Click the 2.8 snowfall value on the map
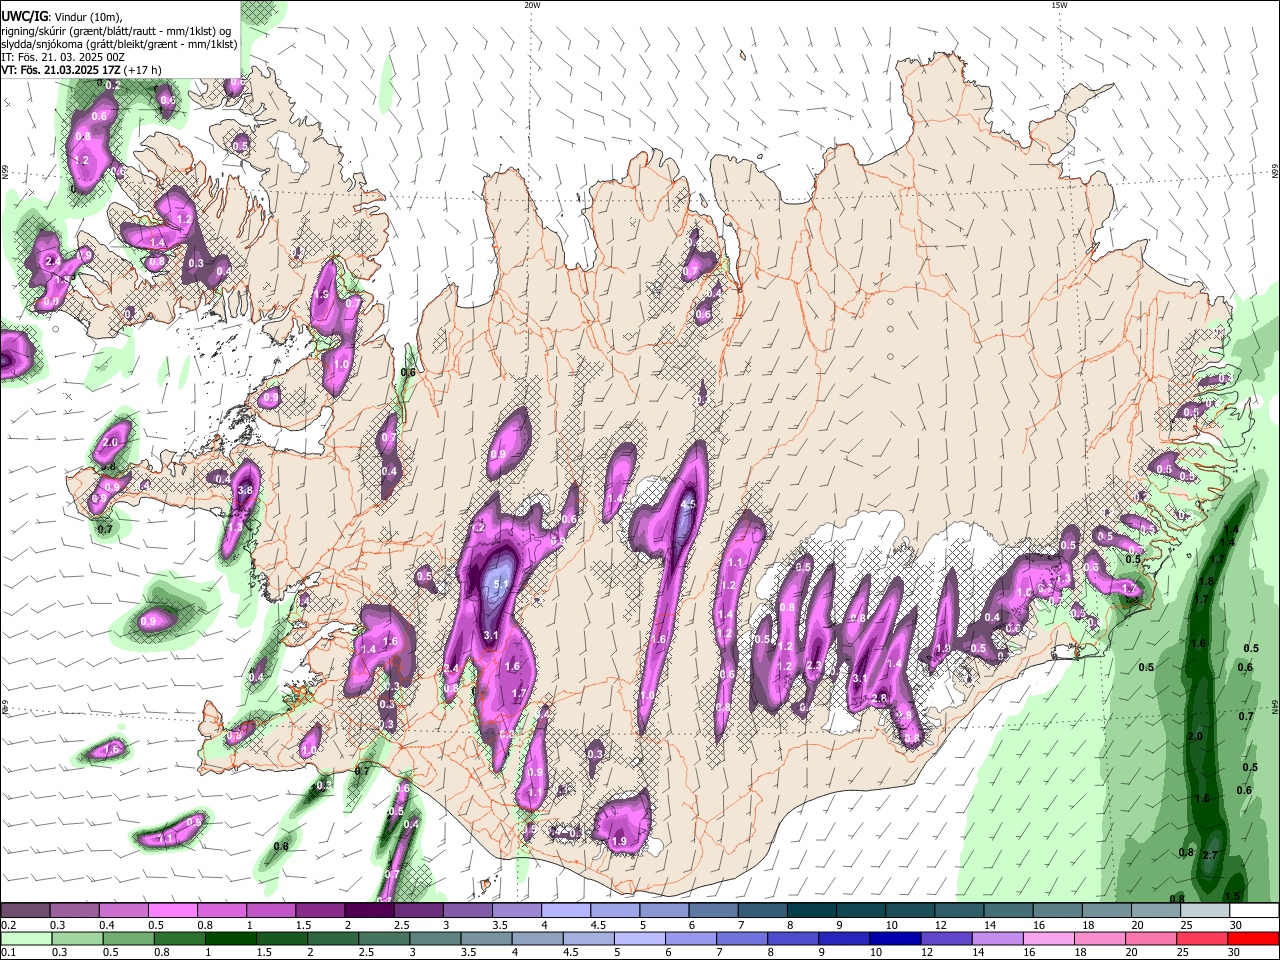This screenshot has height=960, width=1280. coord(880,698)
